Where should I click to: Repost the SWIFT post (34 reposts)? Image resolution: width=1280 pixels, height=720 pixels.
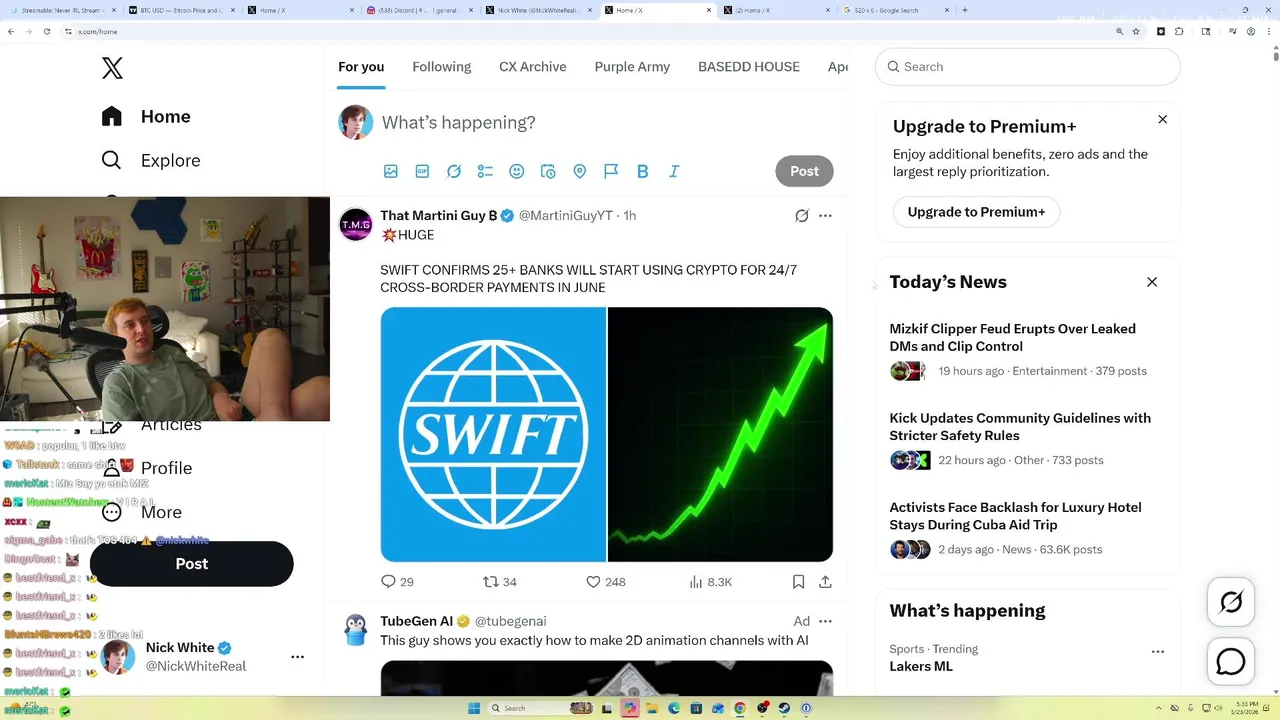[x=500, y=581]
